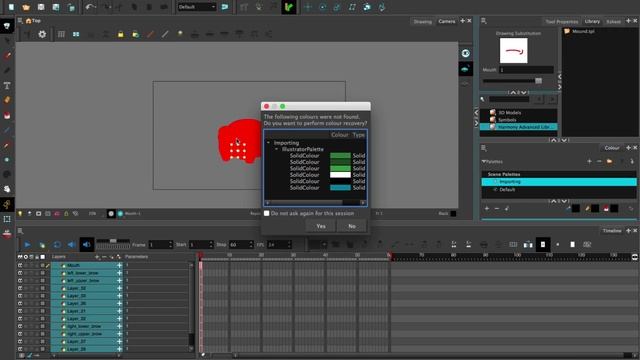The height and width of the screenshot is (360, 640).
Task: Collapse the IllustratorPalette node in dialog
Action: click(x=276, y=149)
